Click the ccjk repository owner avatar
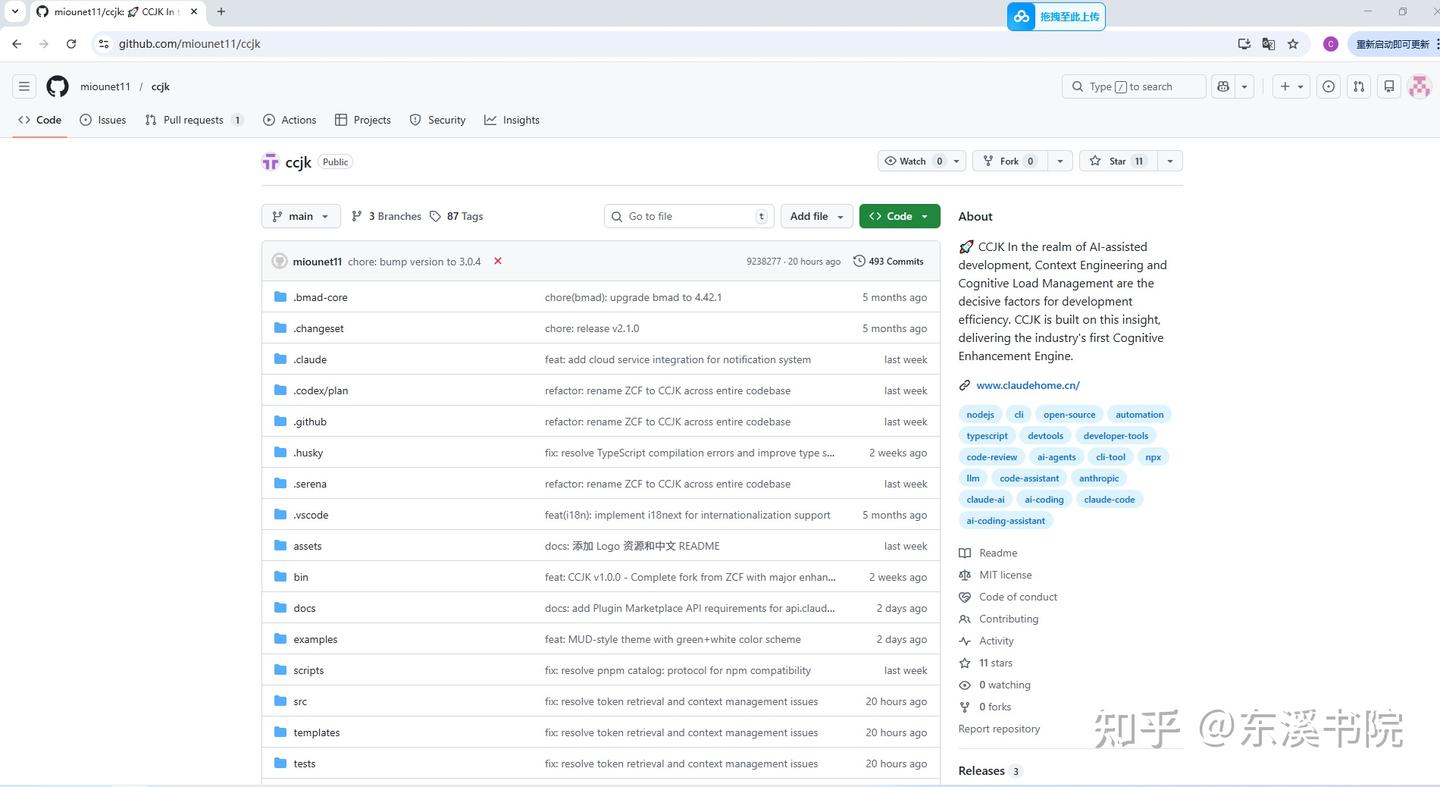The image size is (1440, 787). coord(270,162)
